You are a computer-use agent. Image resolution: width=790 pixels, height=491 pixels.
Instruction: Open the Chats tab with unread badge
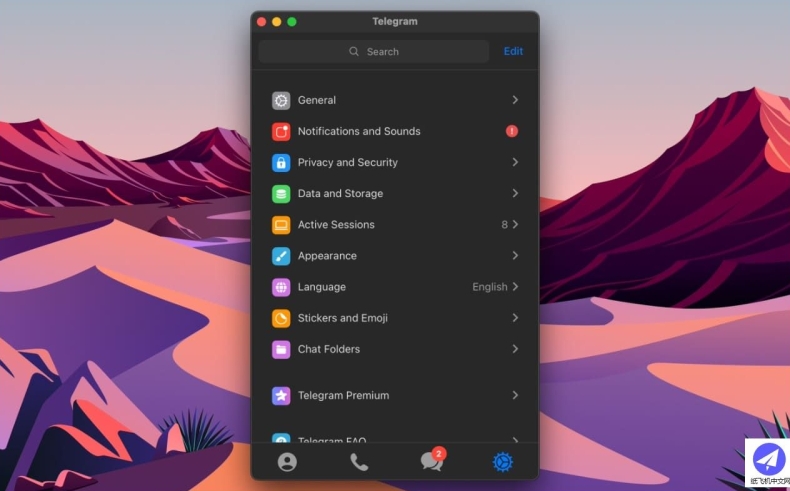coord(431,462)
